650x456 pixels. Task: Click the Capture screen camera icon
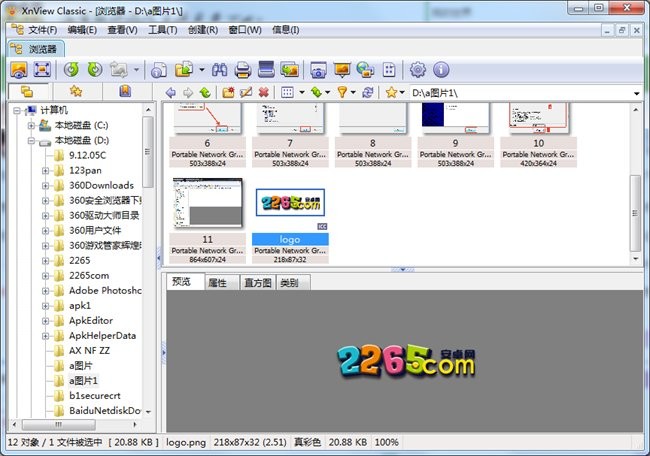click(x=318, y=70)
